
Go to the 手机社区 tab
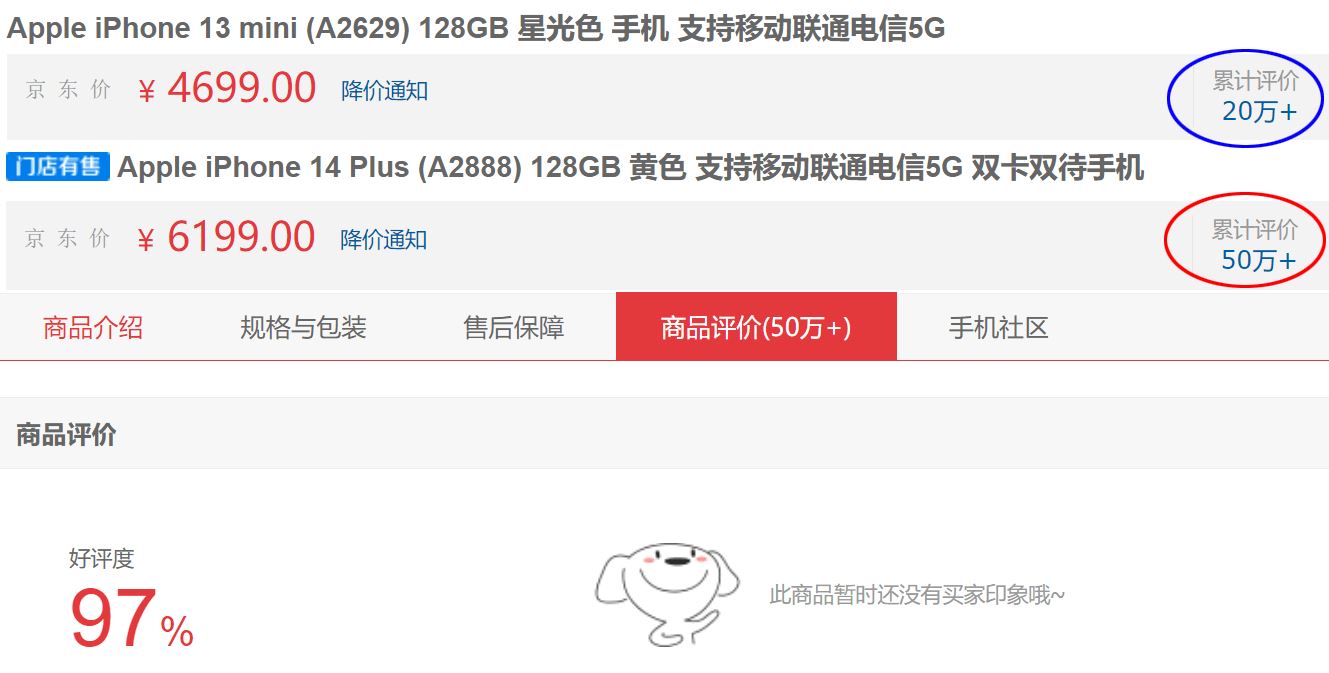(998, 327)
